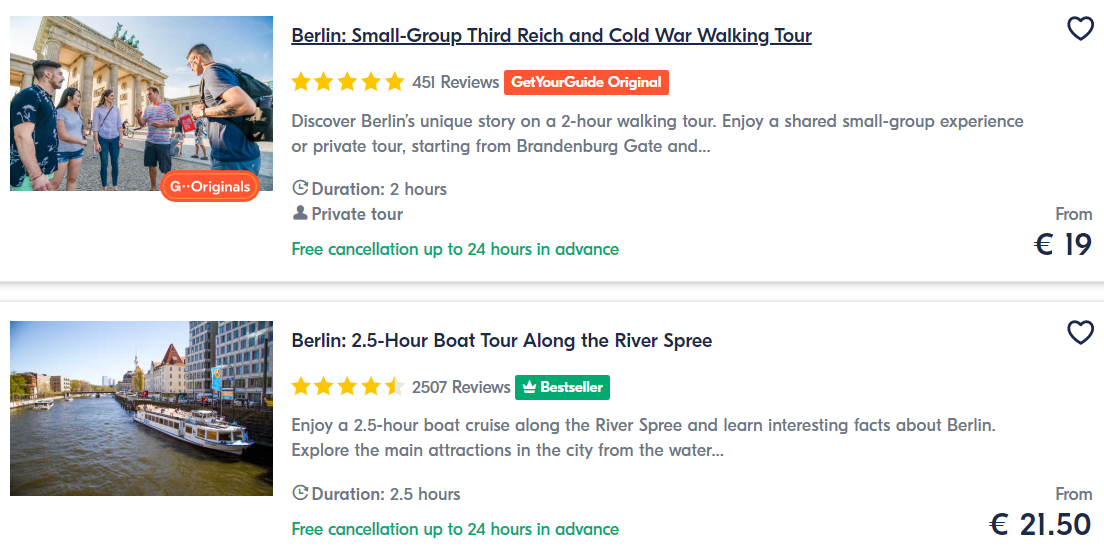Click the River Spree boat photo
The width and height of the screenshot is (1104, 549).
point(141,408)
